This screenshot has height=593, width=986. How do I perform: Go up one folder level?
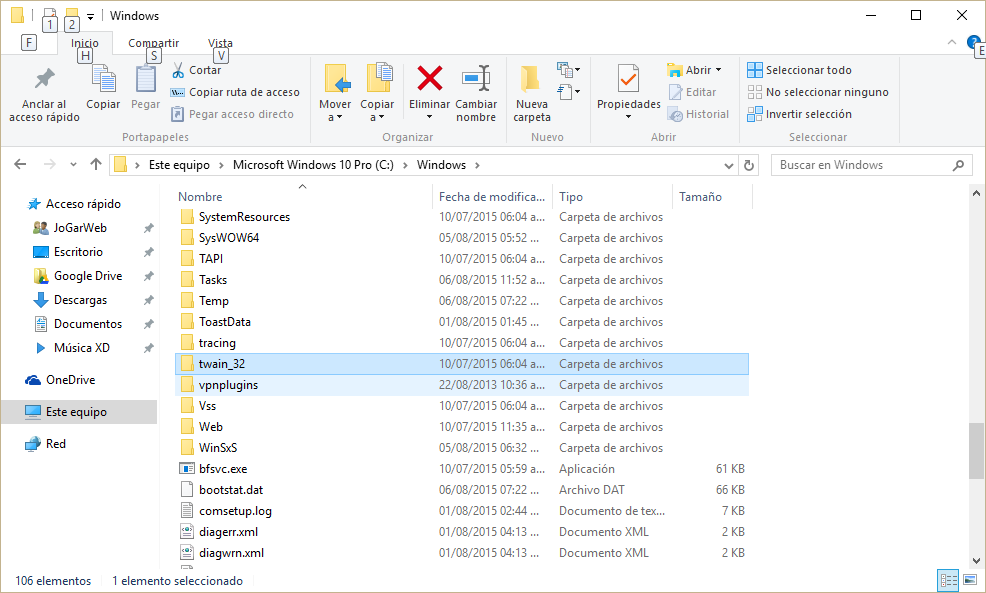point(96,165)
